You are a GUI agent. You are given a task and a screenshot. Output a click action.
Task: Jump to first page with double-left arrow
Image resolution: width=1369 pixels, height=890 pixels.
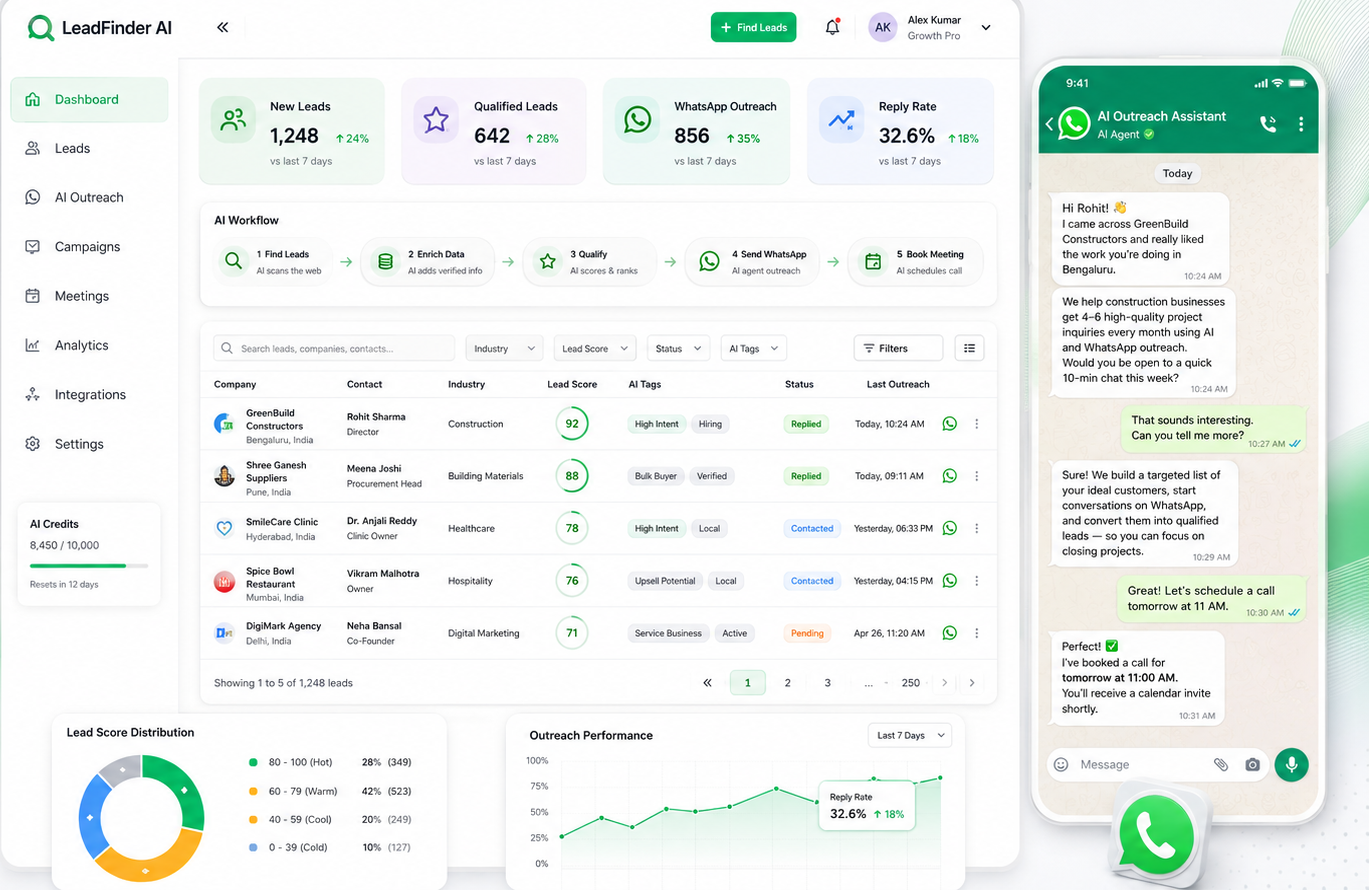pos(707,683)
